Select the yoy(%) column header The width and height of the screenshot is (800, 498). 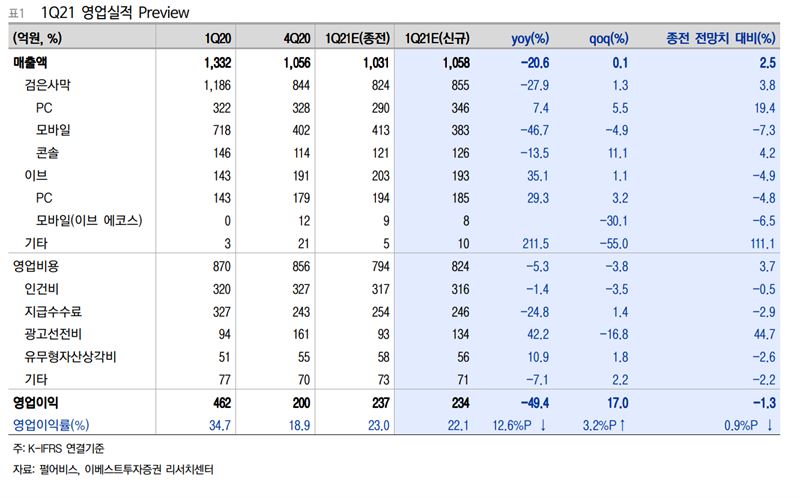[x=530, y=38]
